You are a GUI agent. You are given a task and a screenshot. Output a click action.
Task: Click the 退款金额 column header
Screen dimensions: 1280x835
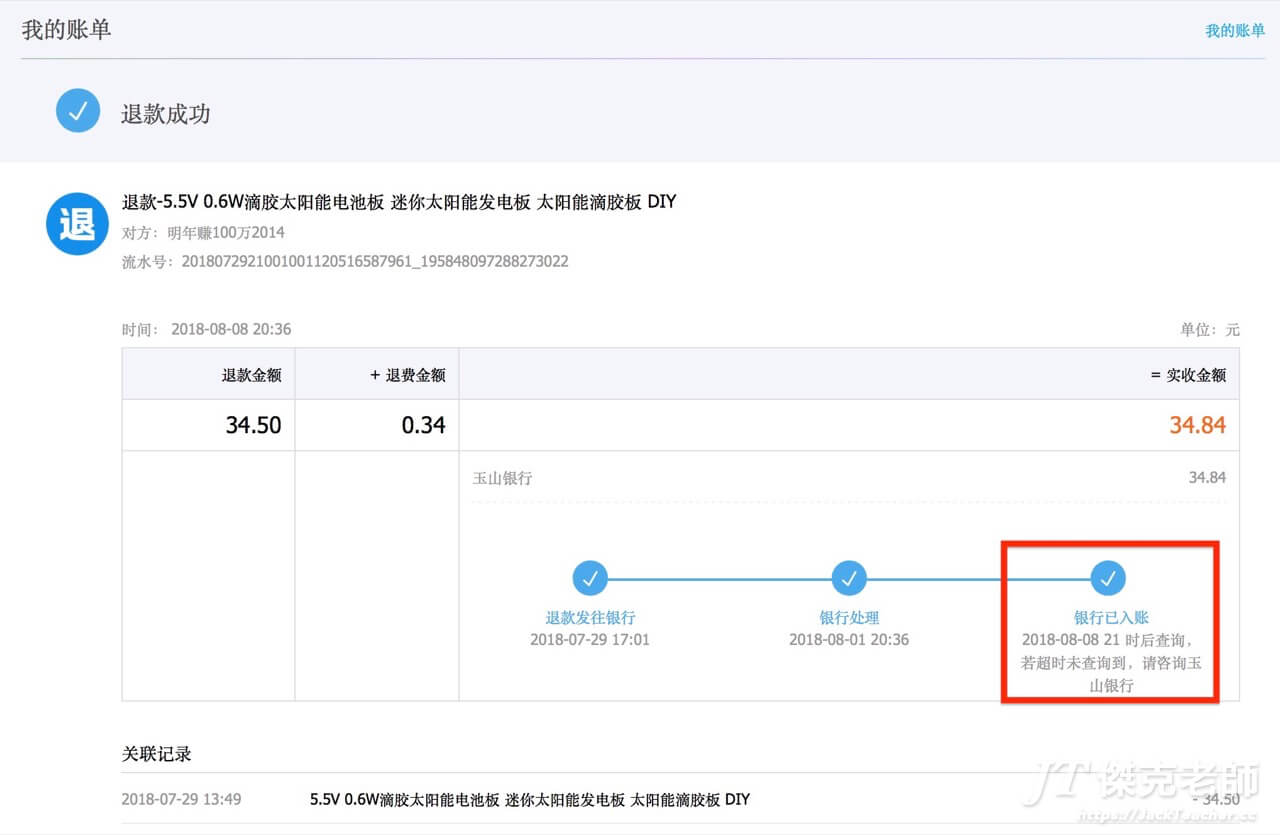click(x=252, y=375)
